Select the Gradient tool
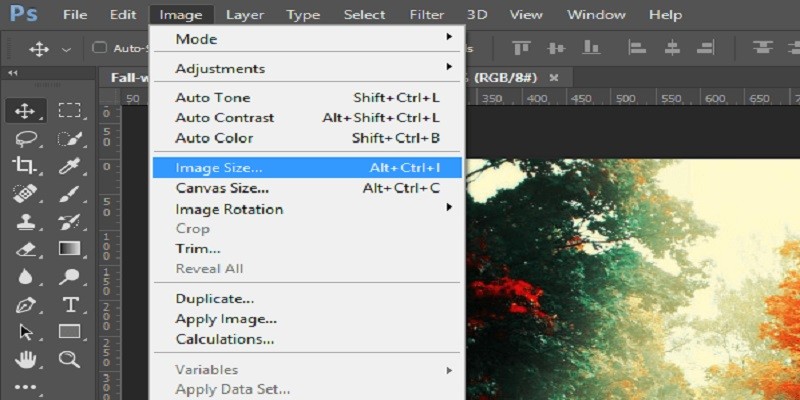 (x=69, y=249)
